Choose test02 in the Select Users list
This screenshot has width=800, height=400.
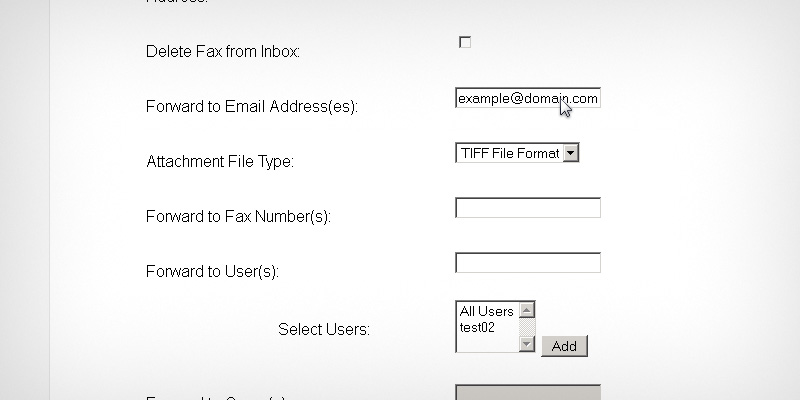point(478,326)
